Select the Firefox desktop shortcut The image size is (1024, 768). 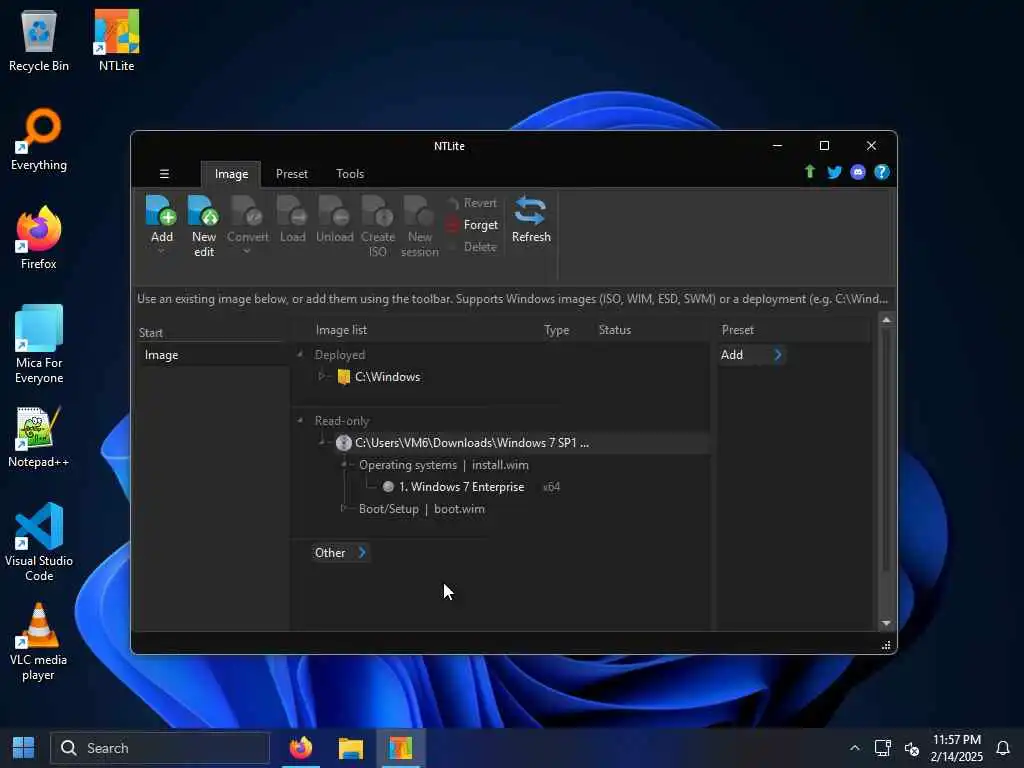point(39,238)
